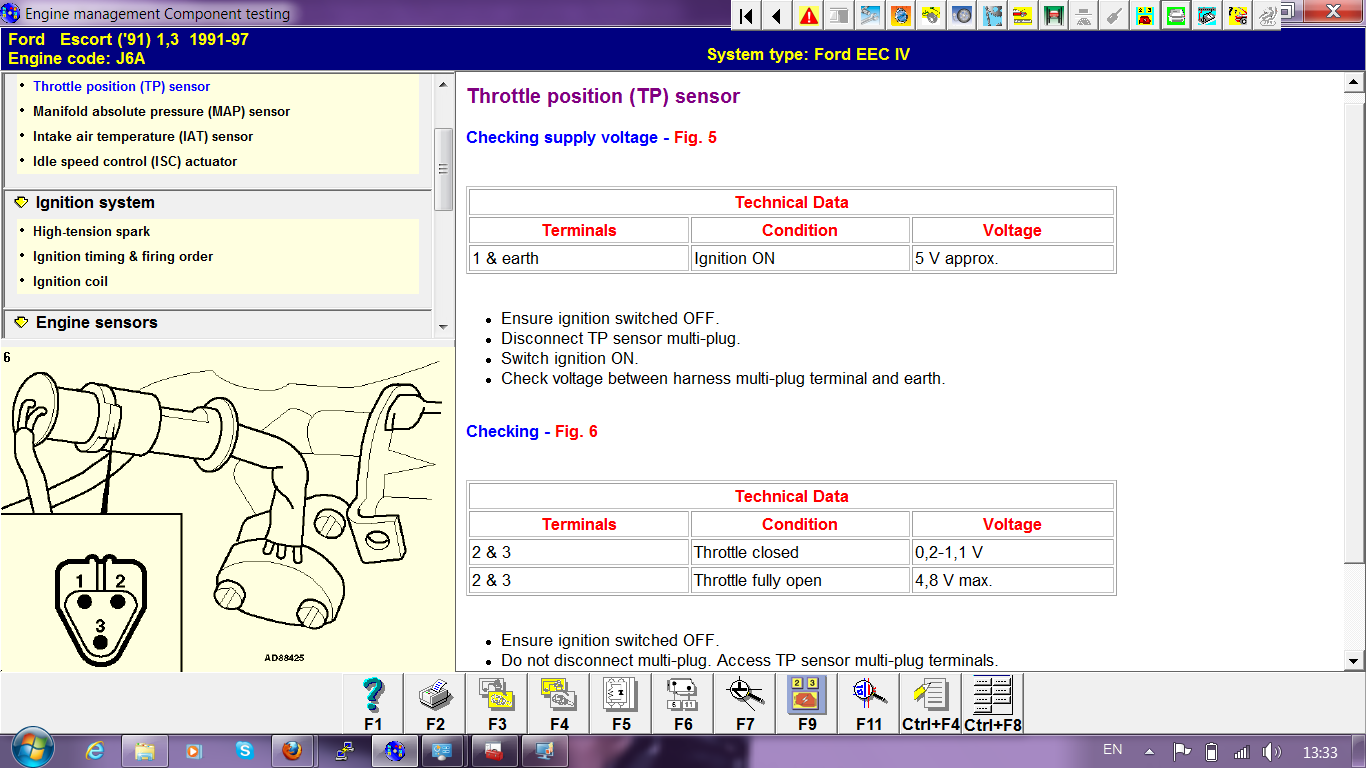1366x768 pixels.
Task: Click the '0,2-1,1 V' voltage cell
Action: tap(1012, 552)
